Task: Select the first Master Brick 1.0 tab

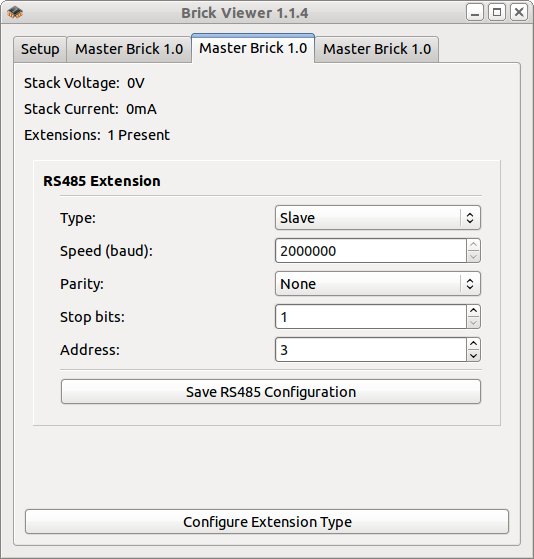Action: 129,49
